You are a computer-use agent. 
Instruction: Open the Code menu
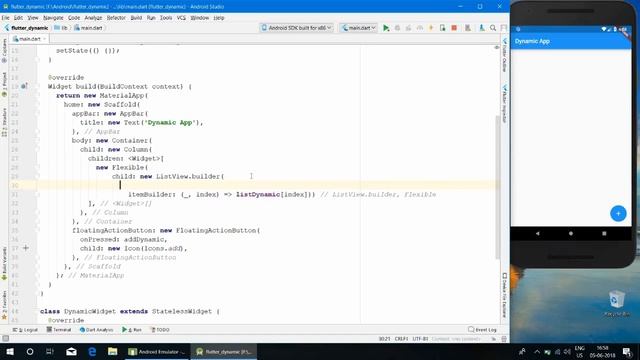[x=74, y=18]
